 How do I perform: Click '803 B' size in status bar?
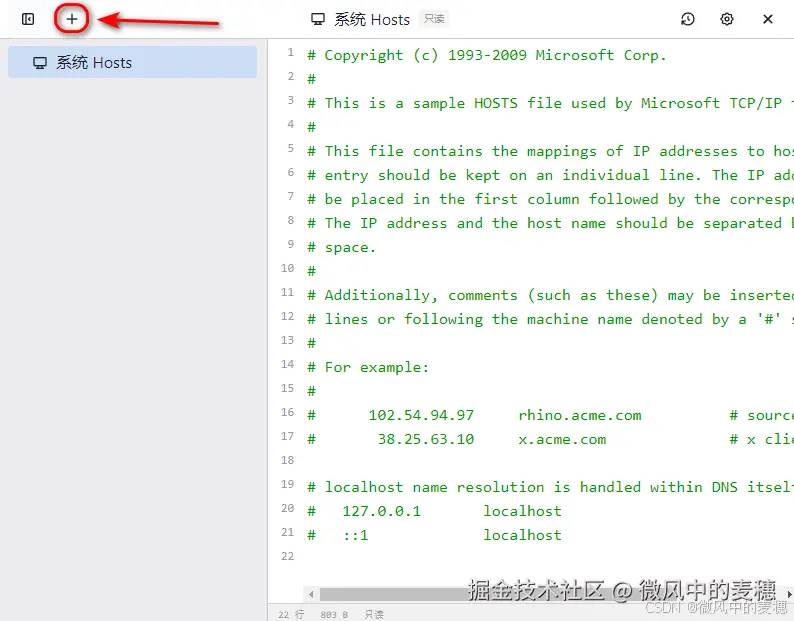[334, 614]
